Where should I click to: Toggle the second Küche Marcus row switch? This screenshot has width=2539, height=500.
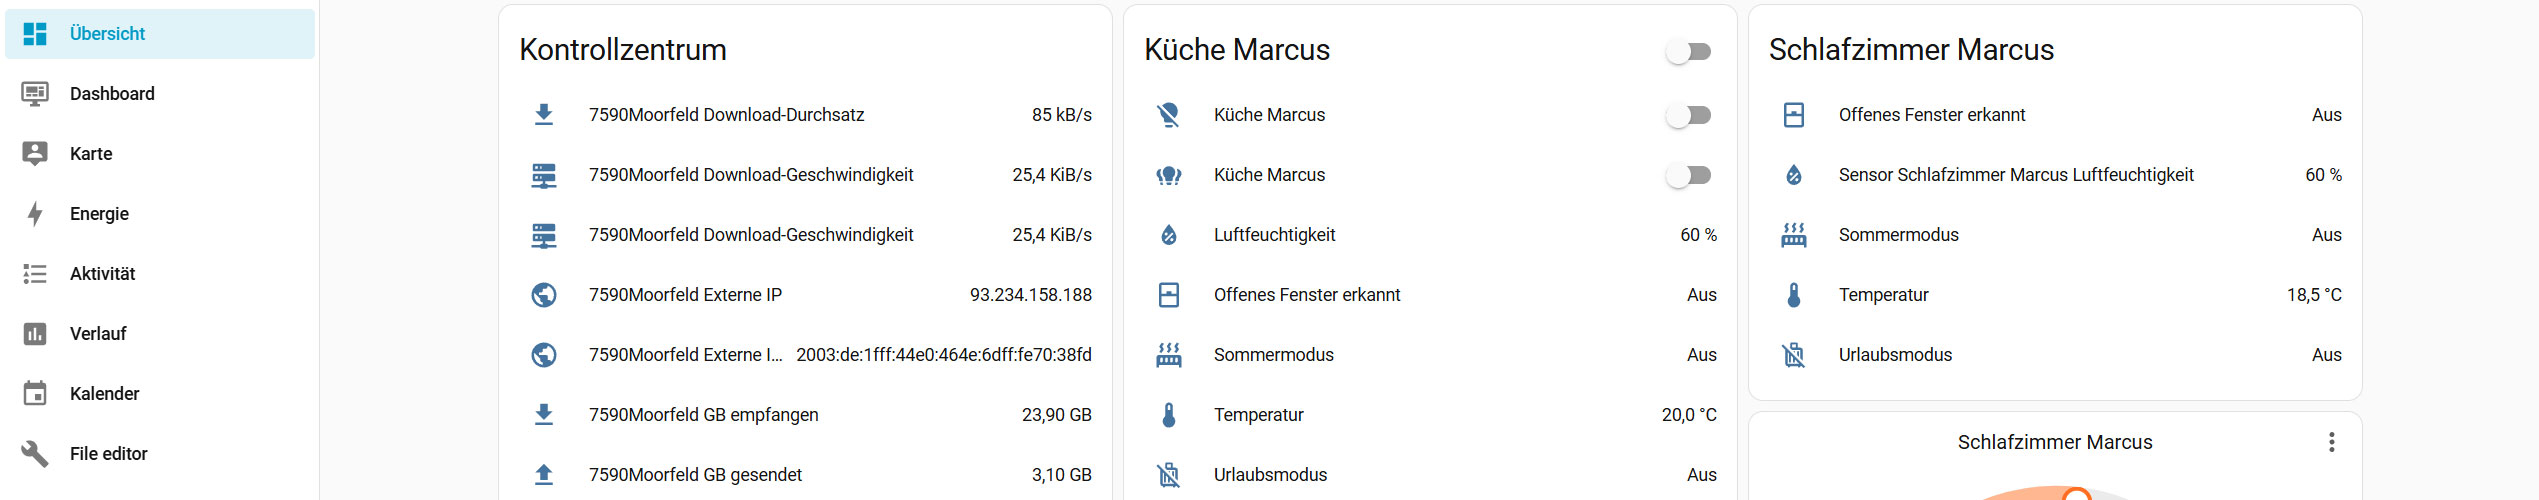point(1689,175)
